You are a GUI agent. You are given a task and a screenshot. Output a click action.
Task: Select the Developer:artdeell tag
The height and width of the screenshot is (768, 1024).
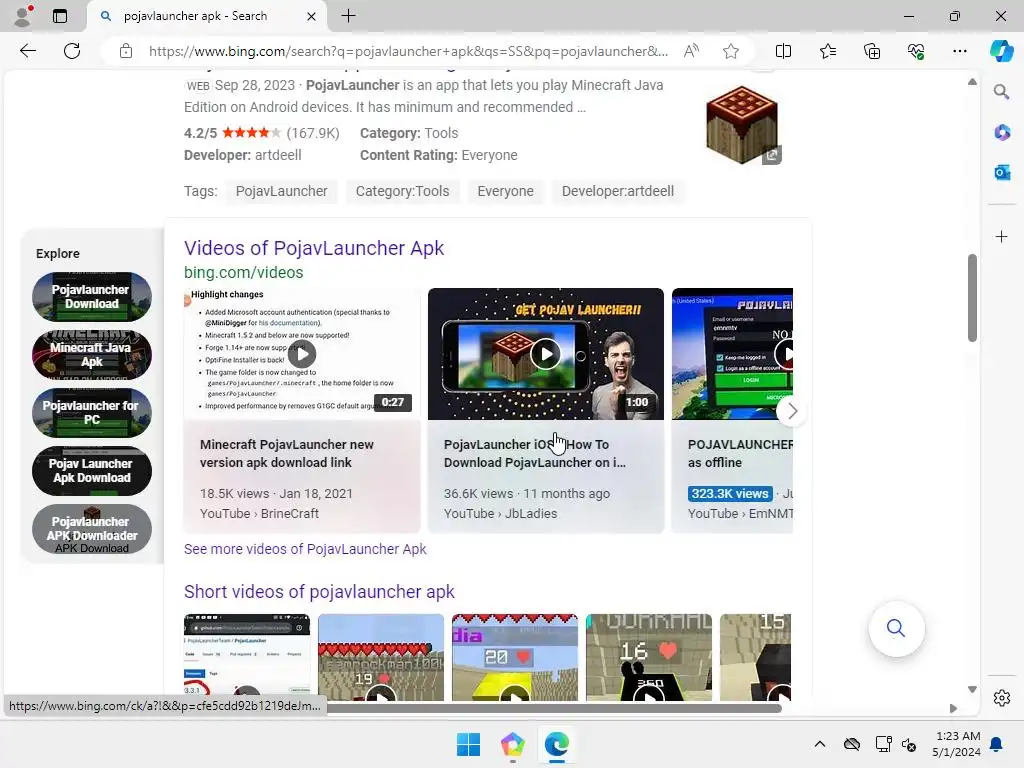coord(618,191)
